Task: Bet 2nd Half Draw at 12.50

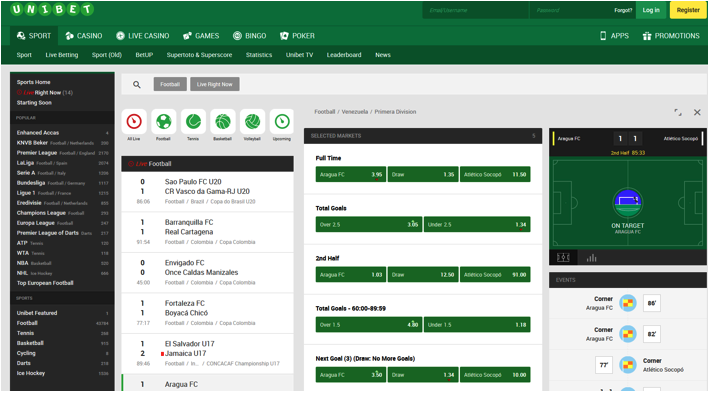Action: (x=423, y=274)
